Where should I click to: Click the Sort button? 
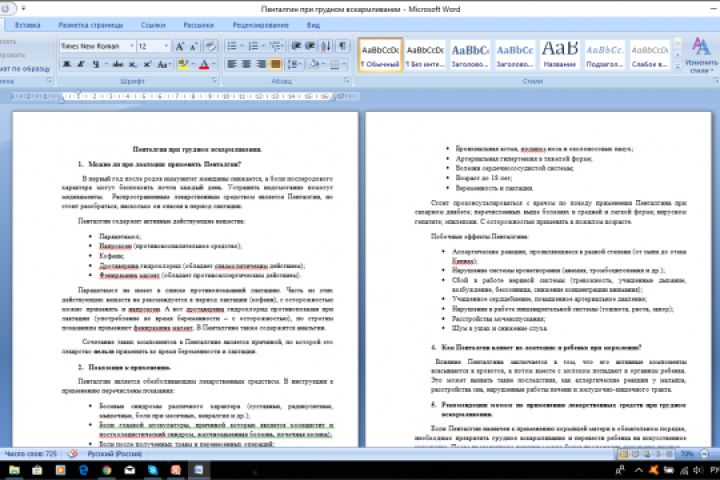point(326,46)
